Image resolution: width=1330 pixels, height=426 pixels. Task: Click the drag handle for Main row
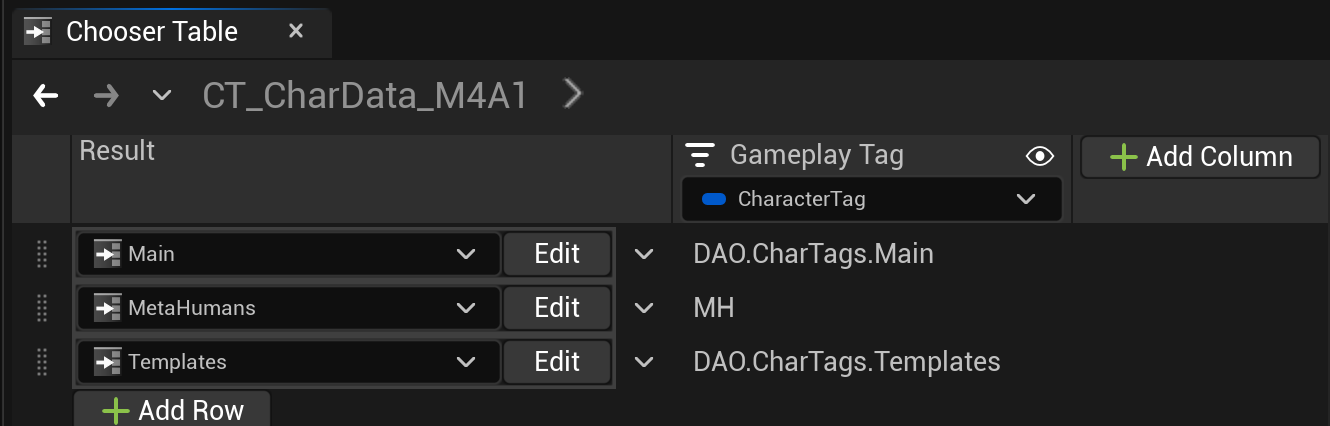pyautogui.click(x=42, y=254)
